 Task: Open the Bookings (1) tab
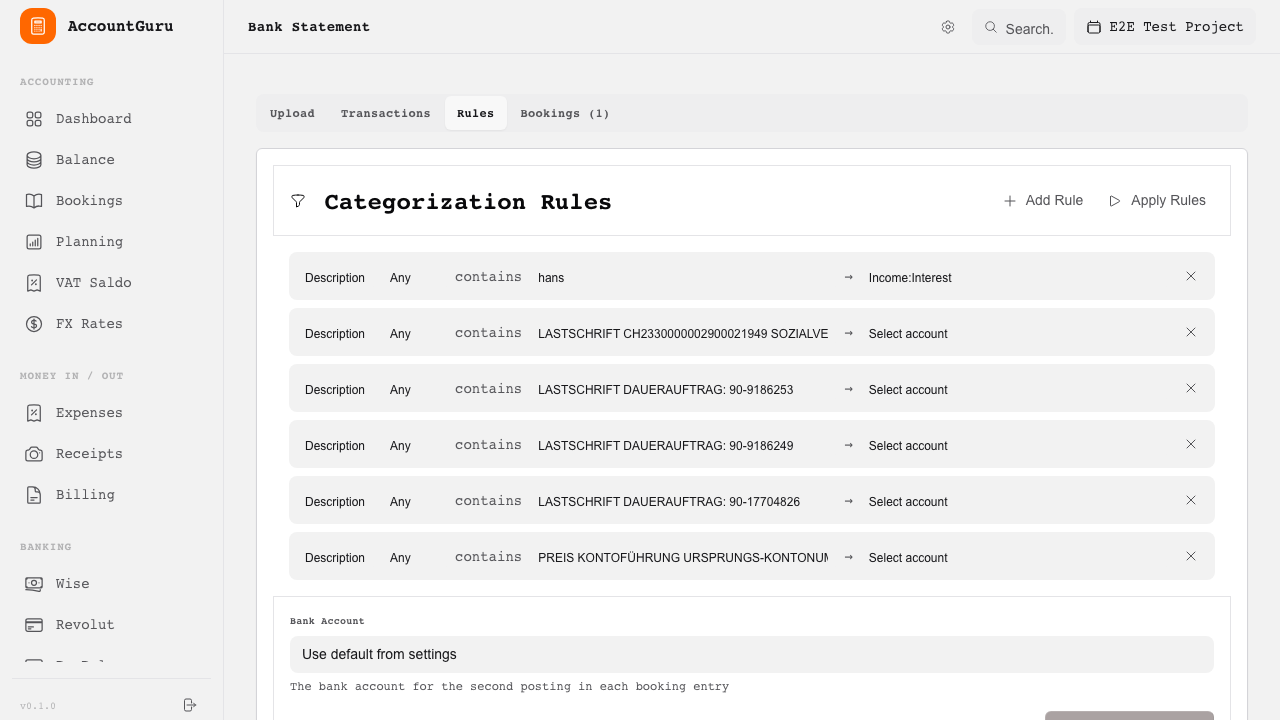coord(565,113)
